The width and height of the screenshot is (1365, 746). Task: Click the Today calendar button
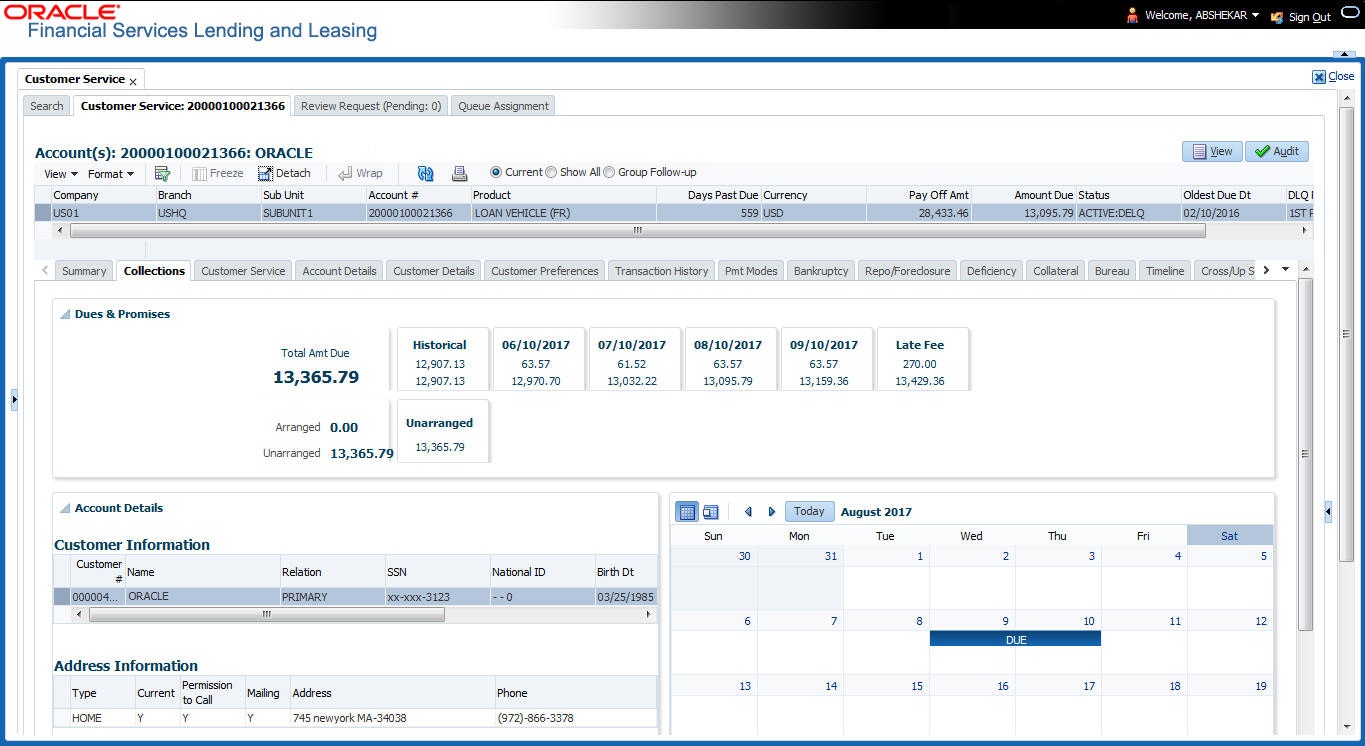click(809, 511)
